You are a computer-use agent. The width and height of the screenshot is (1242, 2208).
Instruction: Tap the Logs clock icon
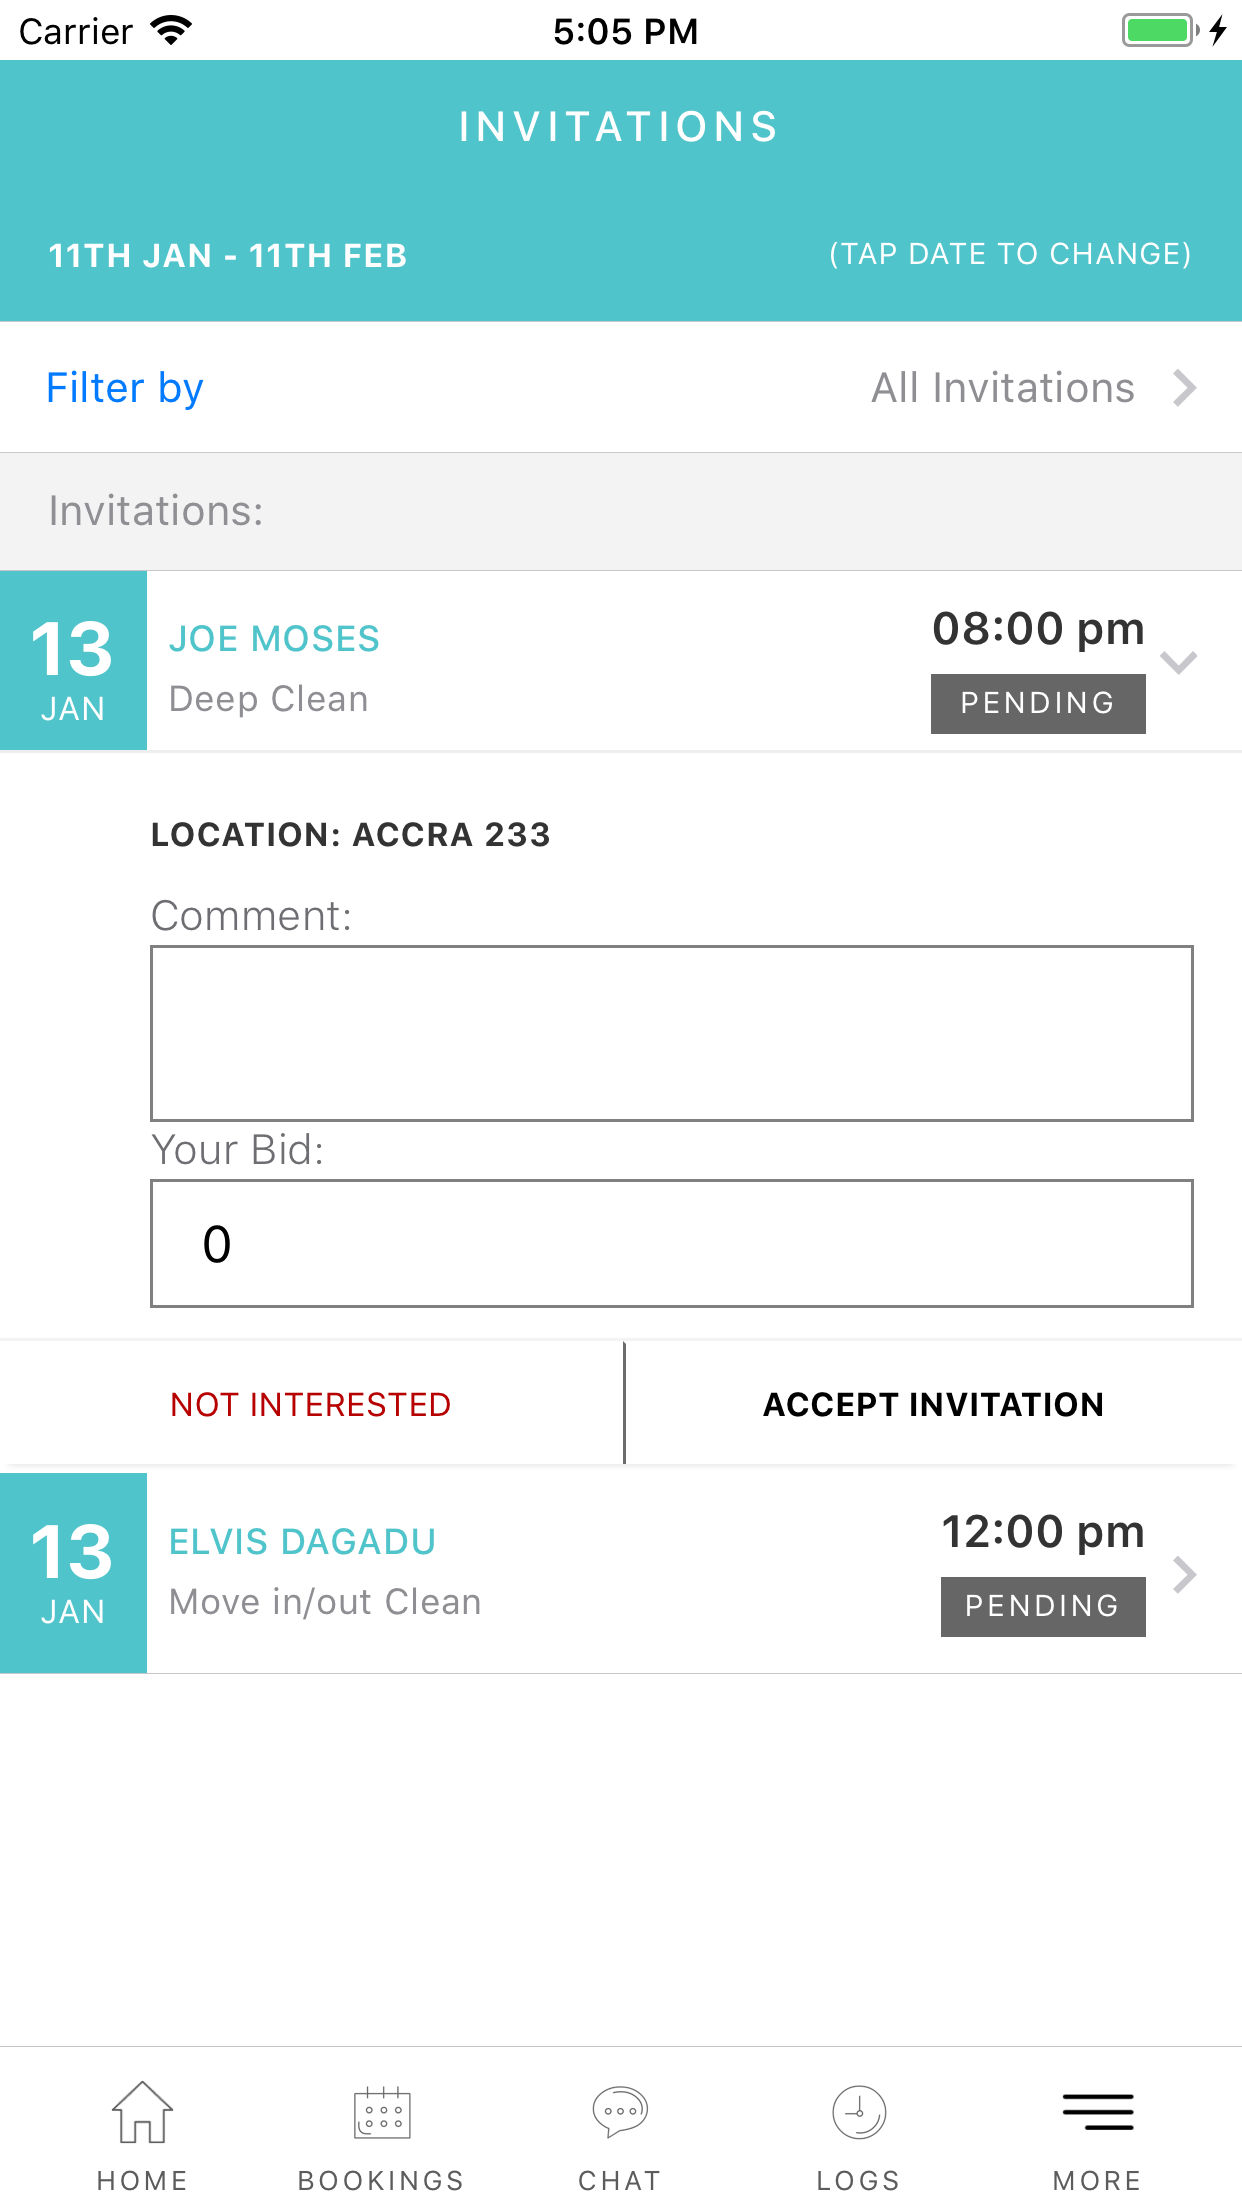coord(859,2112)
